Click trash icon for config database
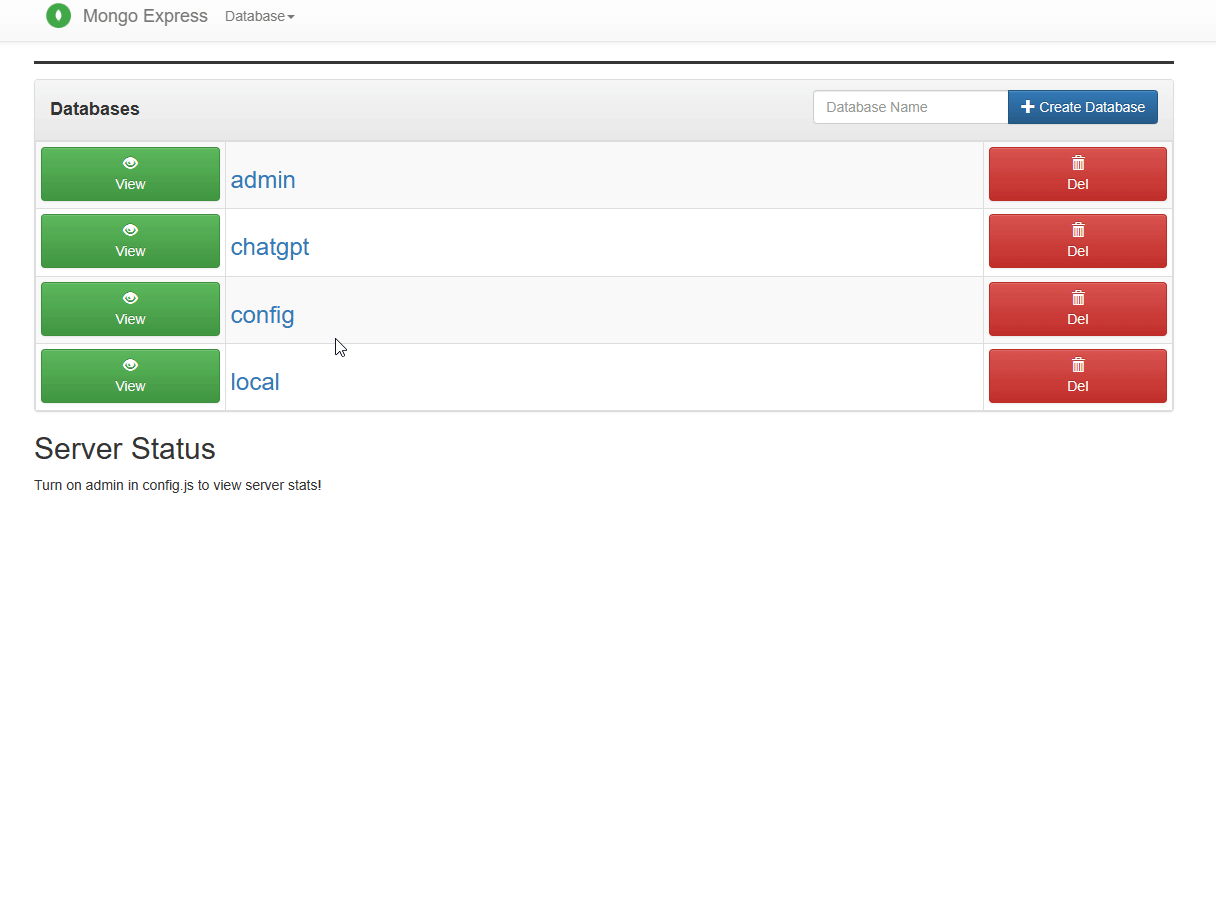Image resolution: width=1216 pixels, height=919 pixels. [1078, 298]
